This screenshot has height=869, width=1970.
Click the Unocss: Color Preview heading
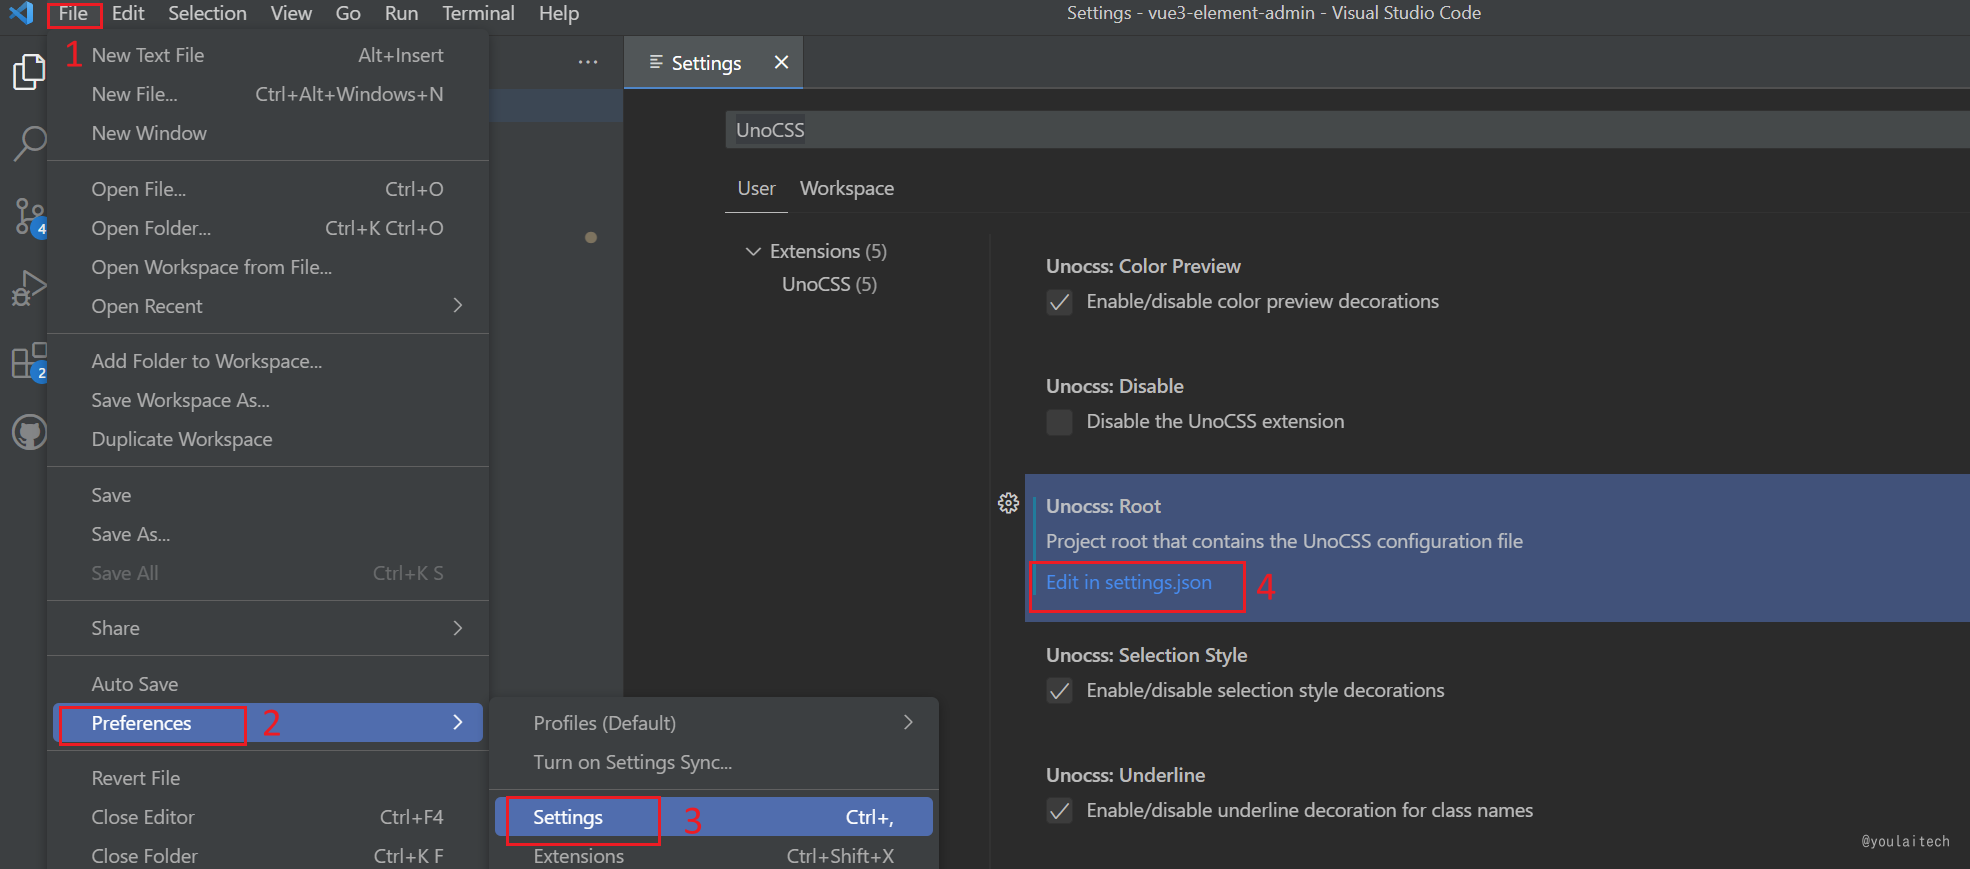tap(1143, 266)
